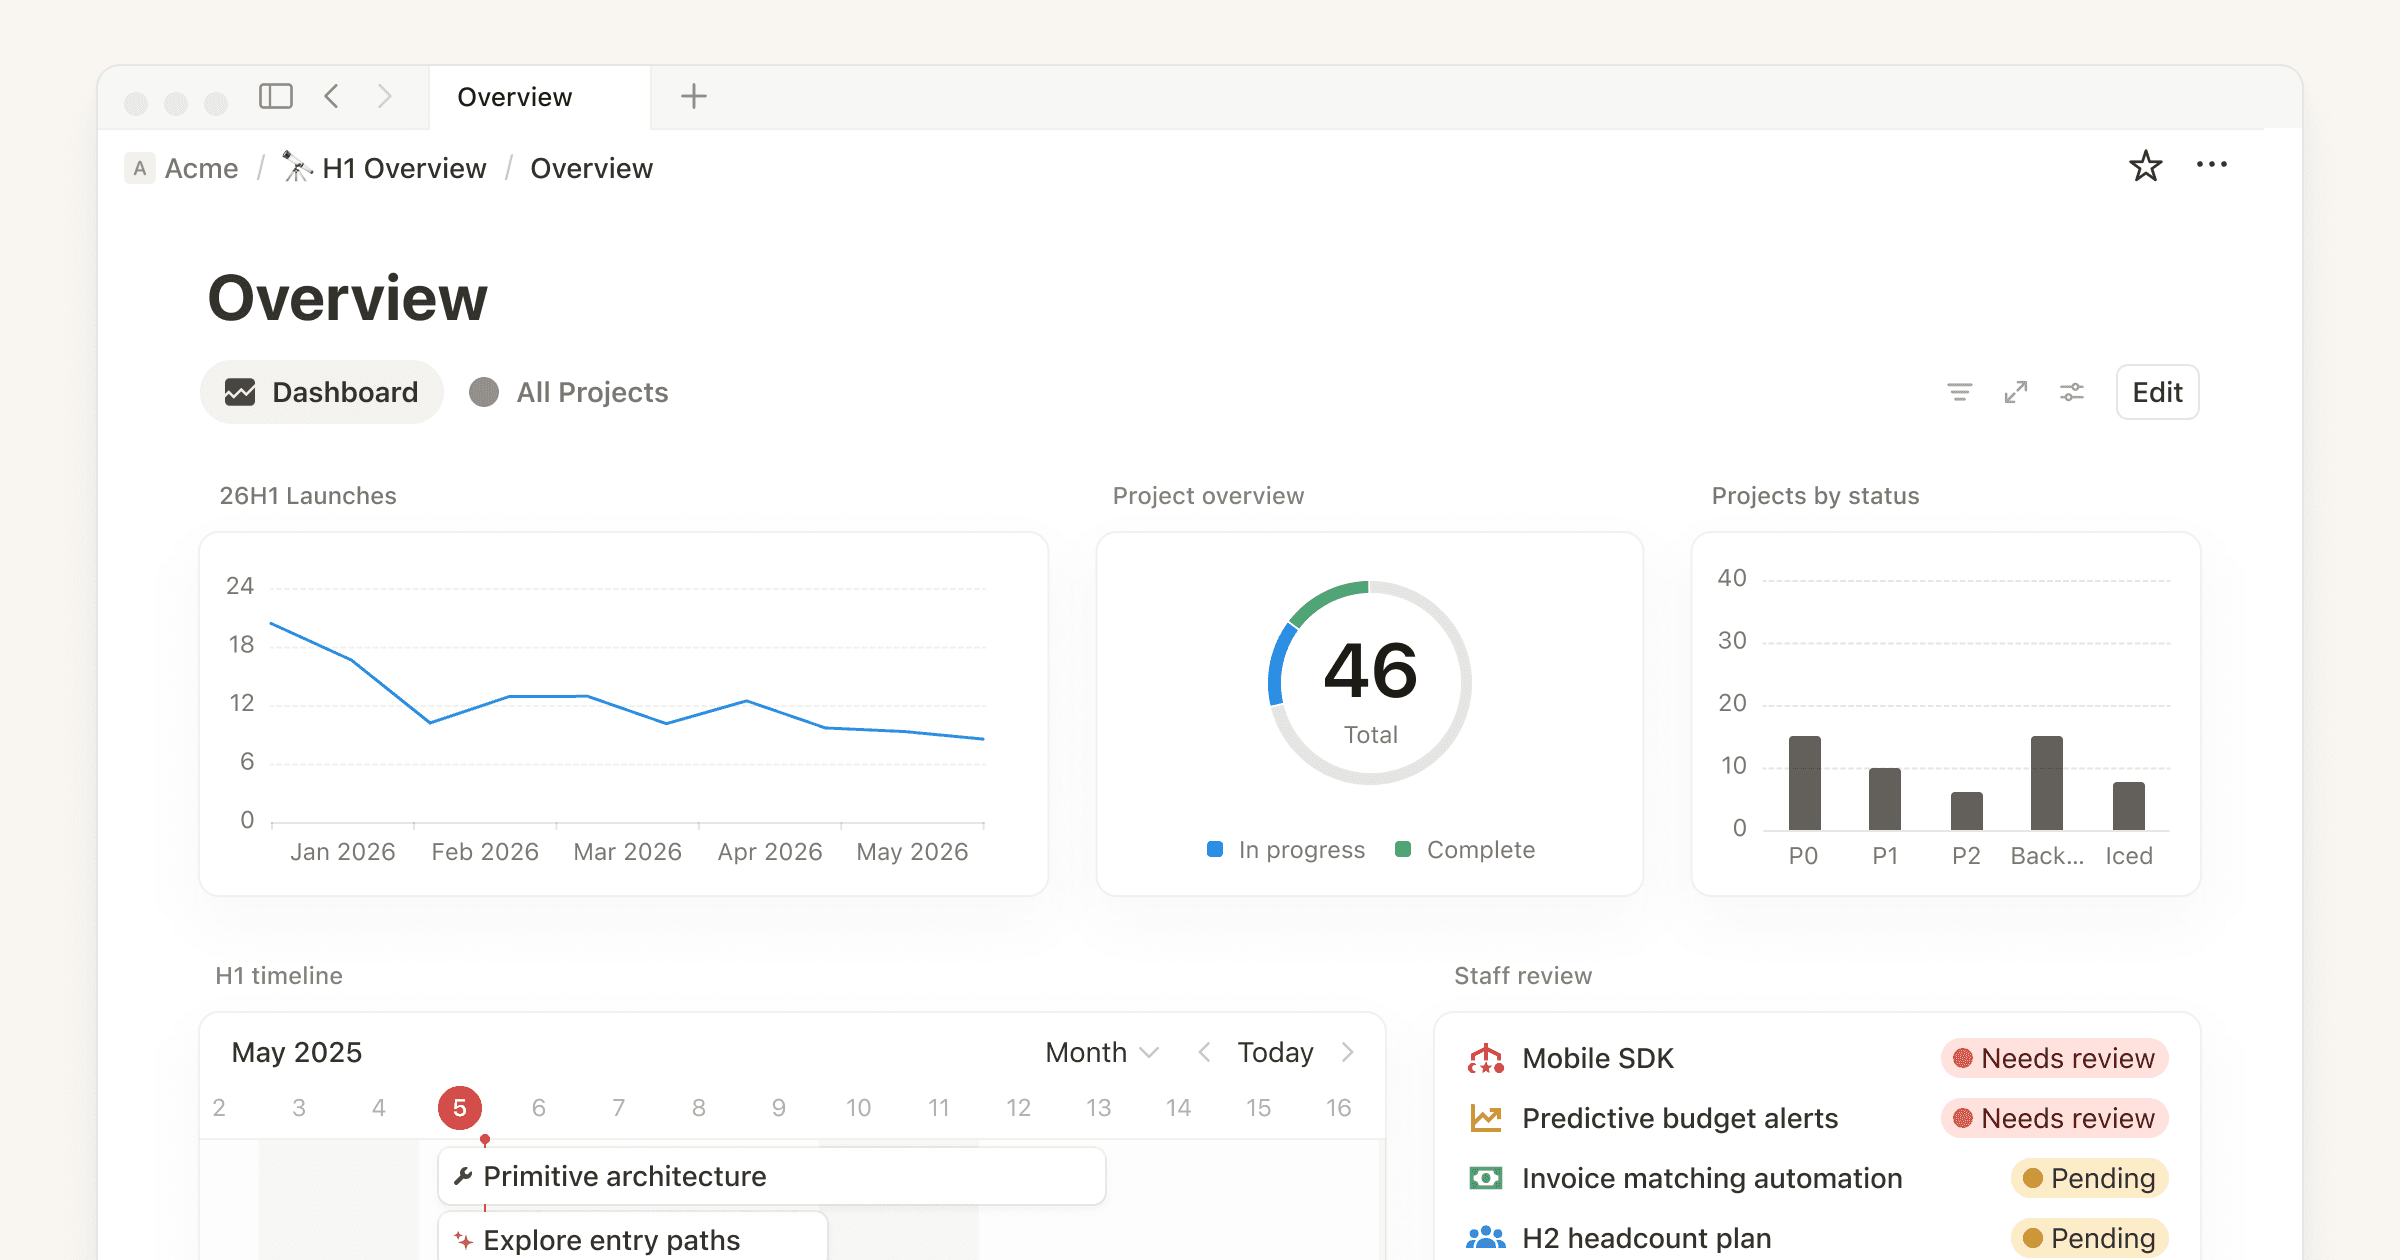Click the Edit button
Viewport: 2400px width, 1260px height.
coord(2156,392)
